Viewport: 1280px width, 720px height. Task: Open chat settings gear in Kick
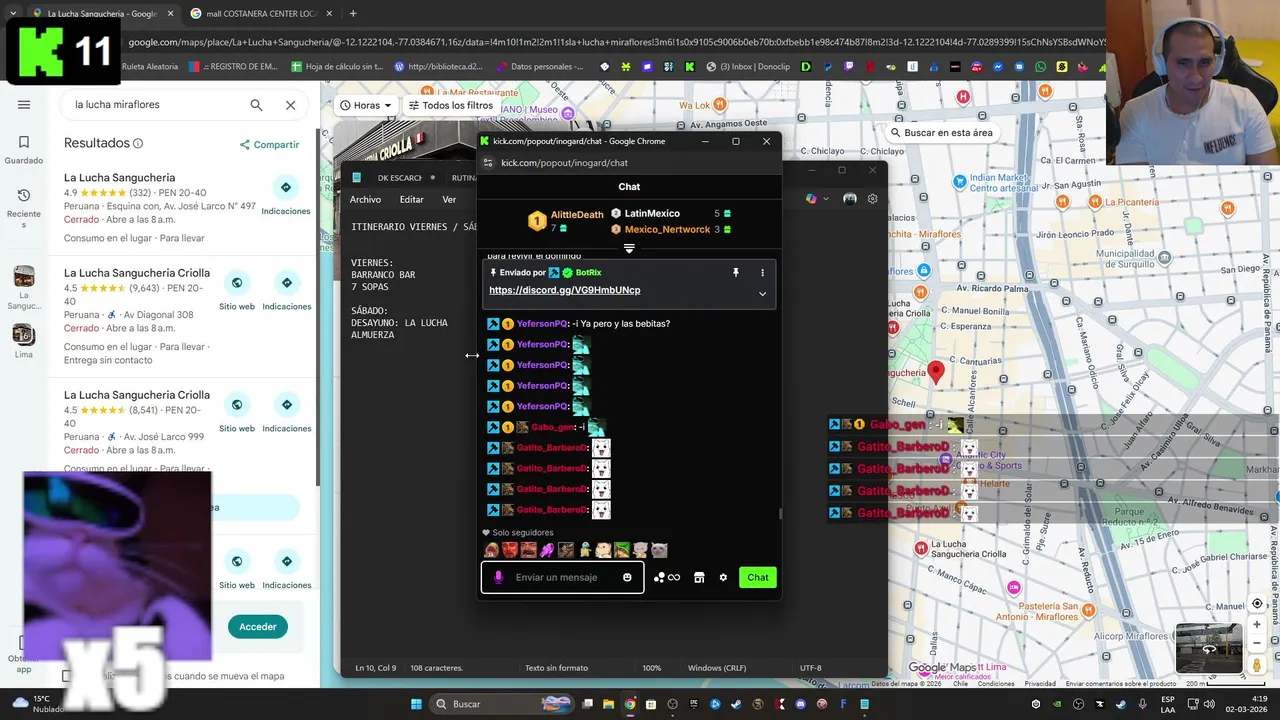723,577
